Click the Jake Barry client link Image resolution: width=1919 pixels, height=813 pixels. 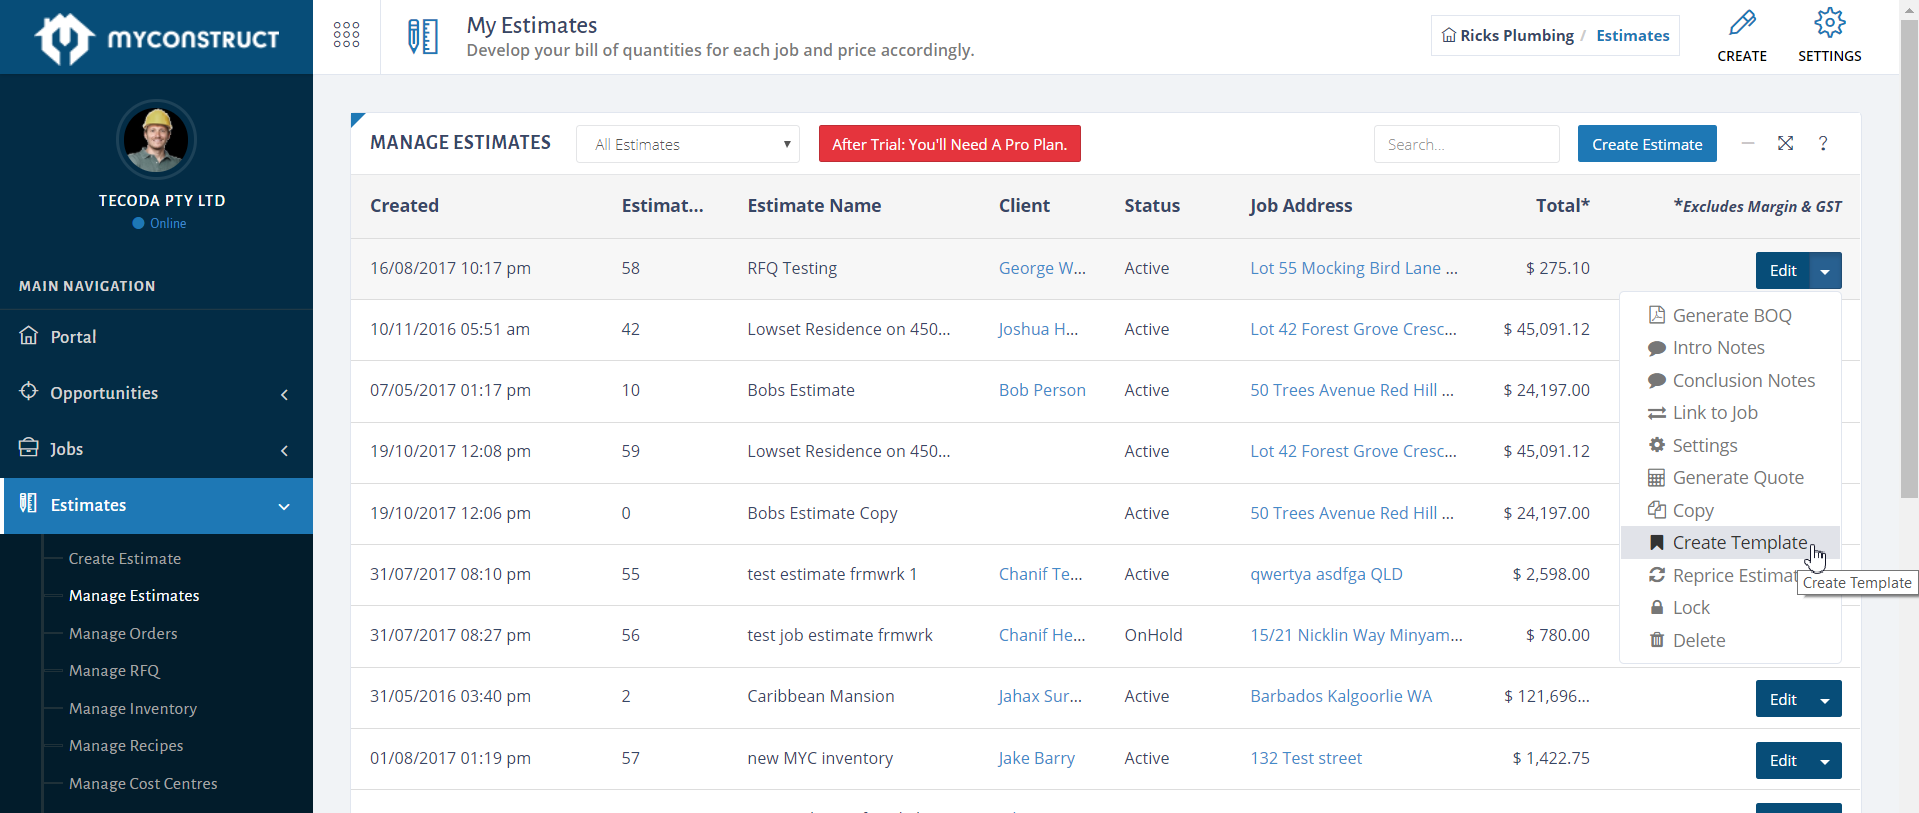pyautogui.click(x=1036, y=758)
